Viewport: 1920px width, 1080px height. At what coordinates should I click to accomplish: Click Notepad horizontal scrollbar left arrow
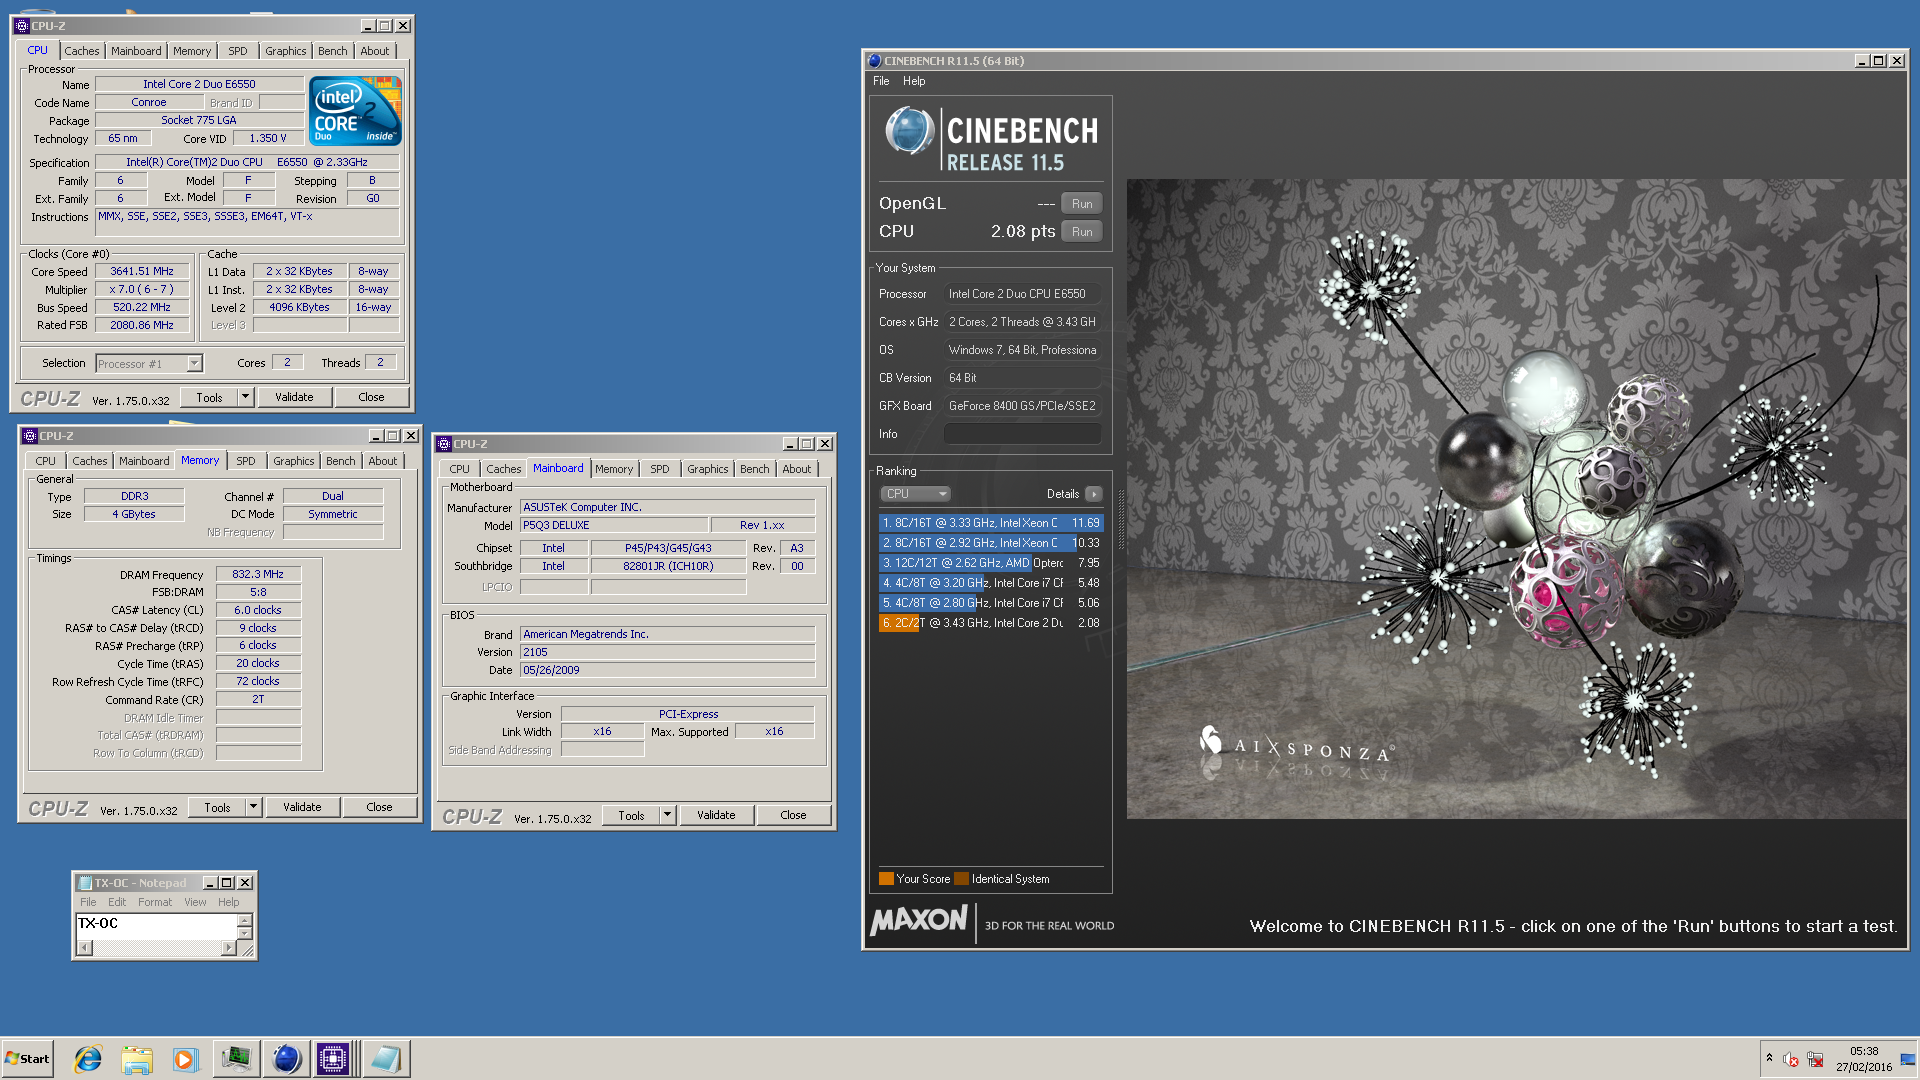(85, 947)
